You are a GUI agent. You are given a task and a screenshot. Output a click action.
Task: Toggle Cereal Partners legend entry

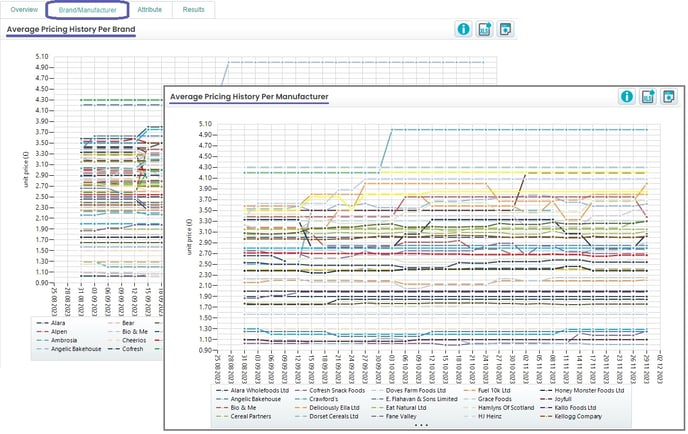click(x=244, y=416)
